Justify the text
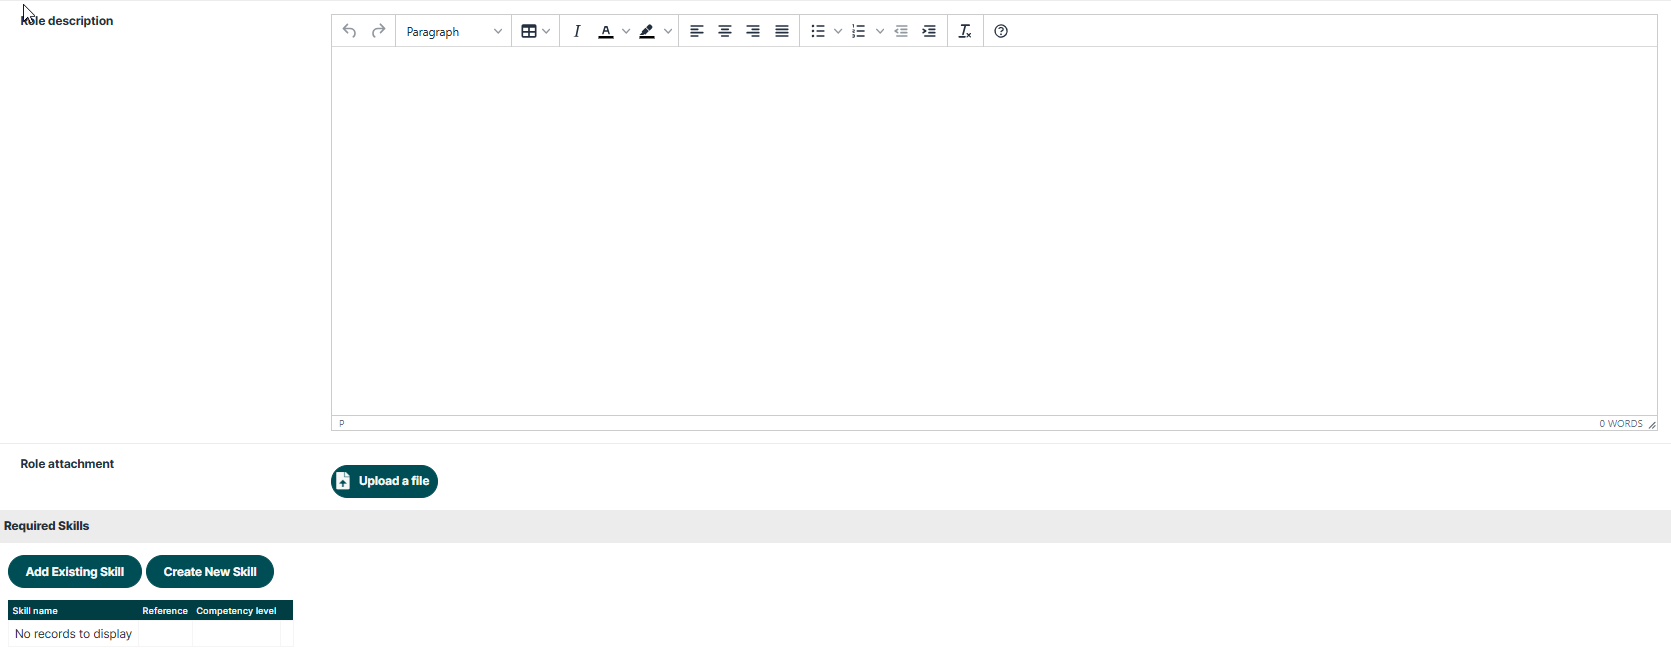Image resolution: width=1671 pixels, height=648 pixels. (782, 31)
